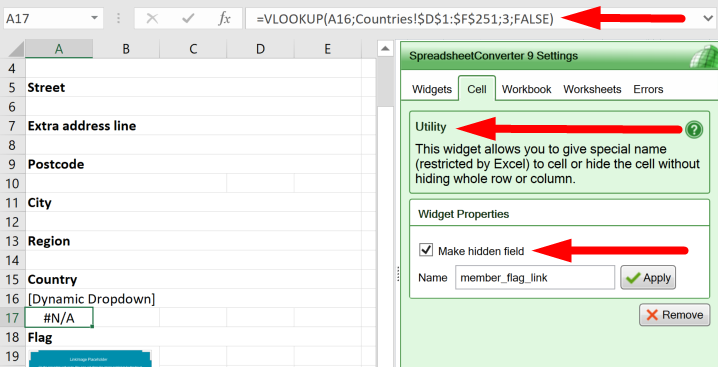
Task: Click the Select All corner triangle
Action: click(x=16, y=49)
